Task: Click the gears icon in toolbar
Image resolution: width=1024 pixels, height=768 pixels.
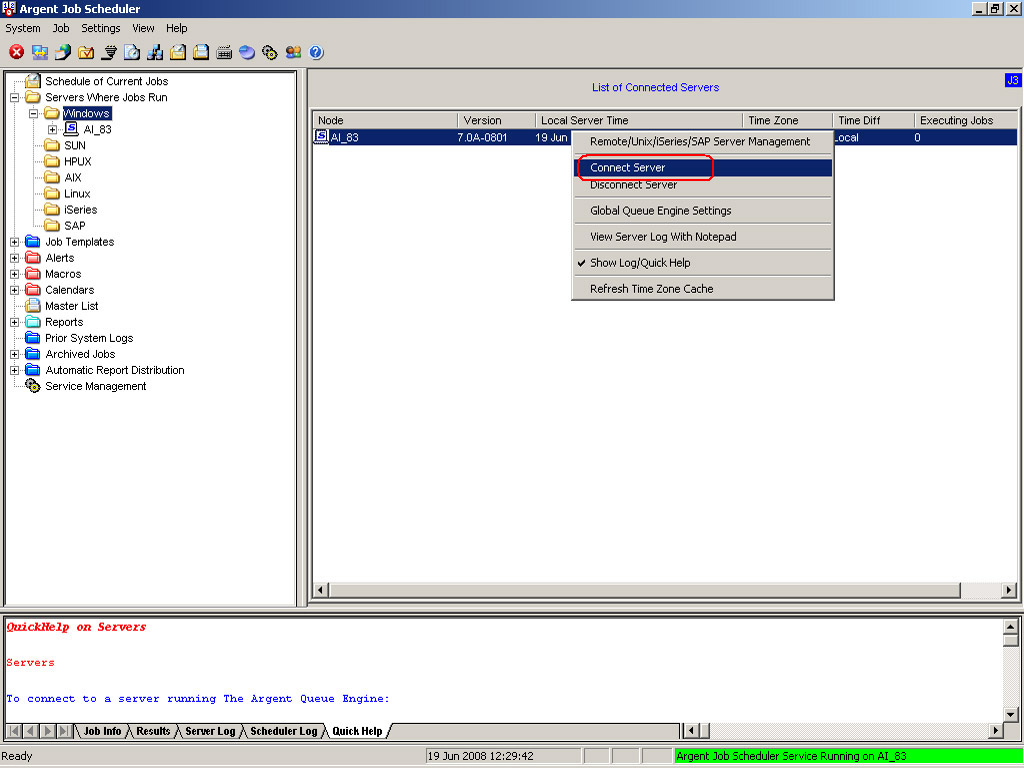Action: coord(270,52)
